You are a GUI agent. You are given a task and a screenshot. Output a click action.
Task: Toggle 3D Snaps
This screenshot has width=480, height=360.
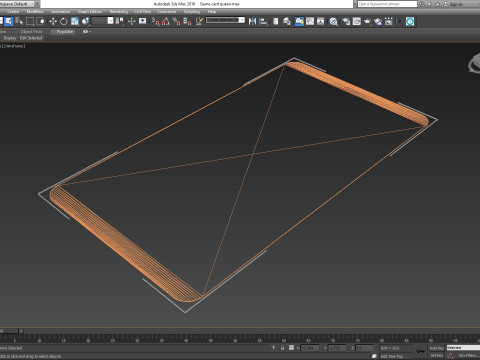coord(156,21)
